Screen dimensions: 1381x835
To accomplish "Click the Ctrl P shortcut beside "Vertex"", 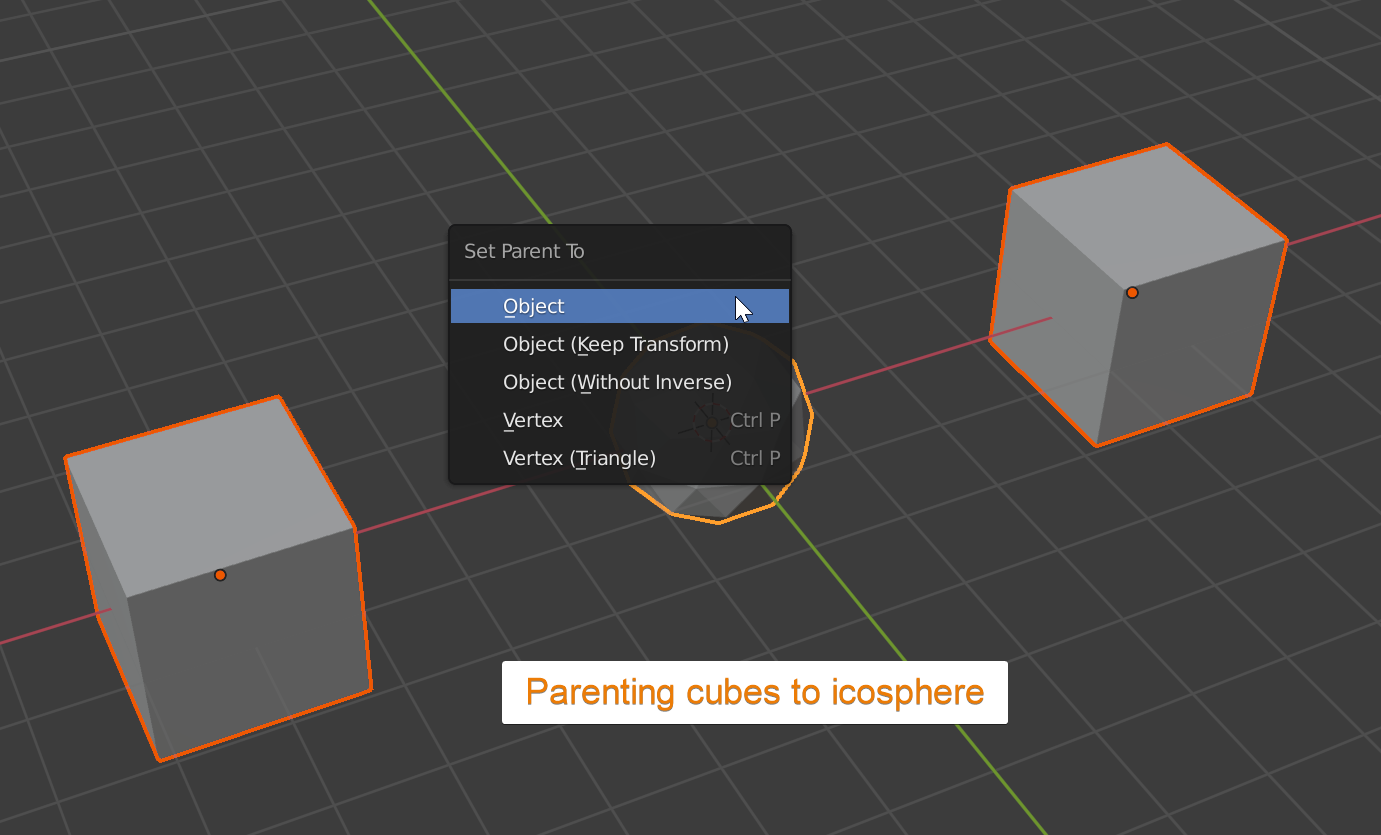I will (754, 420).
